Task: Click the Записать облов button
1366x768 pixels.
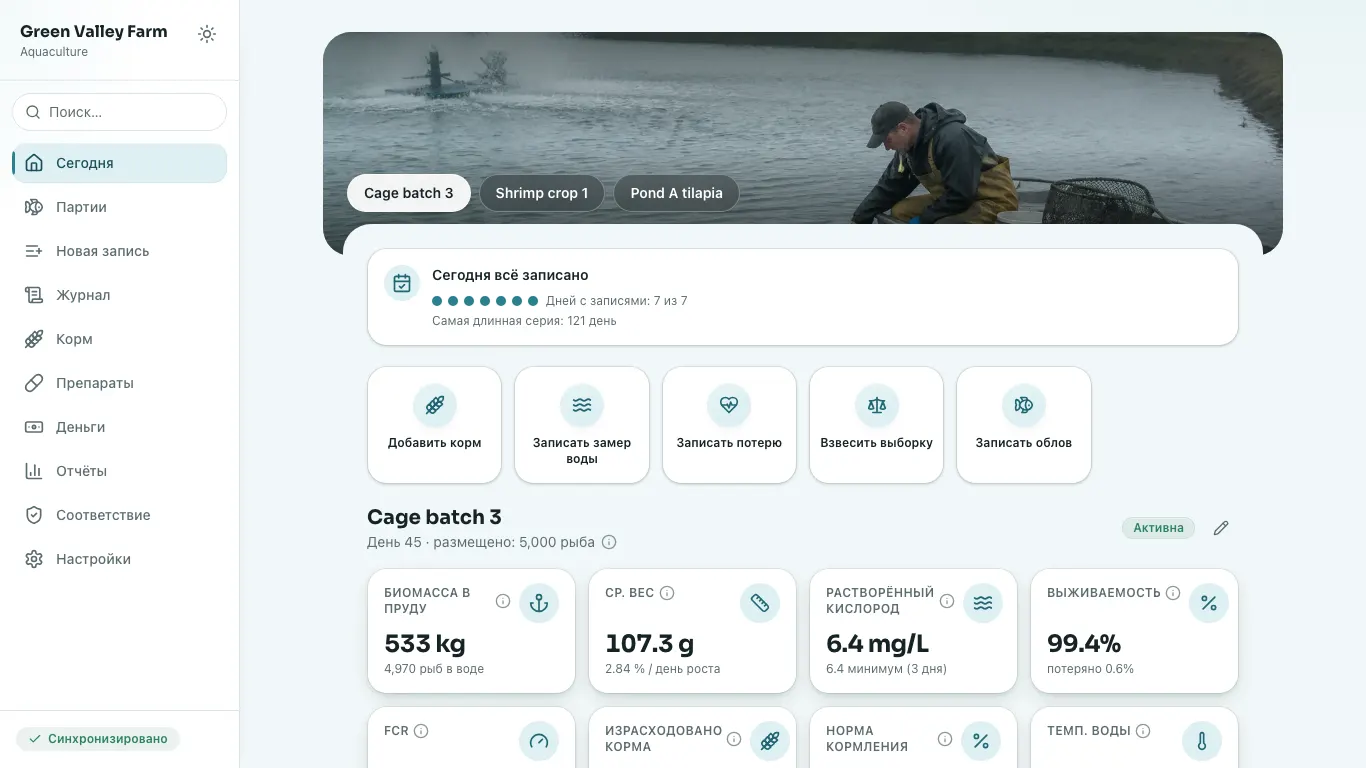Action: point(1024,424)
